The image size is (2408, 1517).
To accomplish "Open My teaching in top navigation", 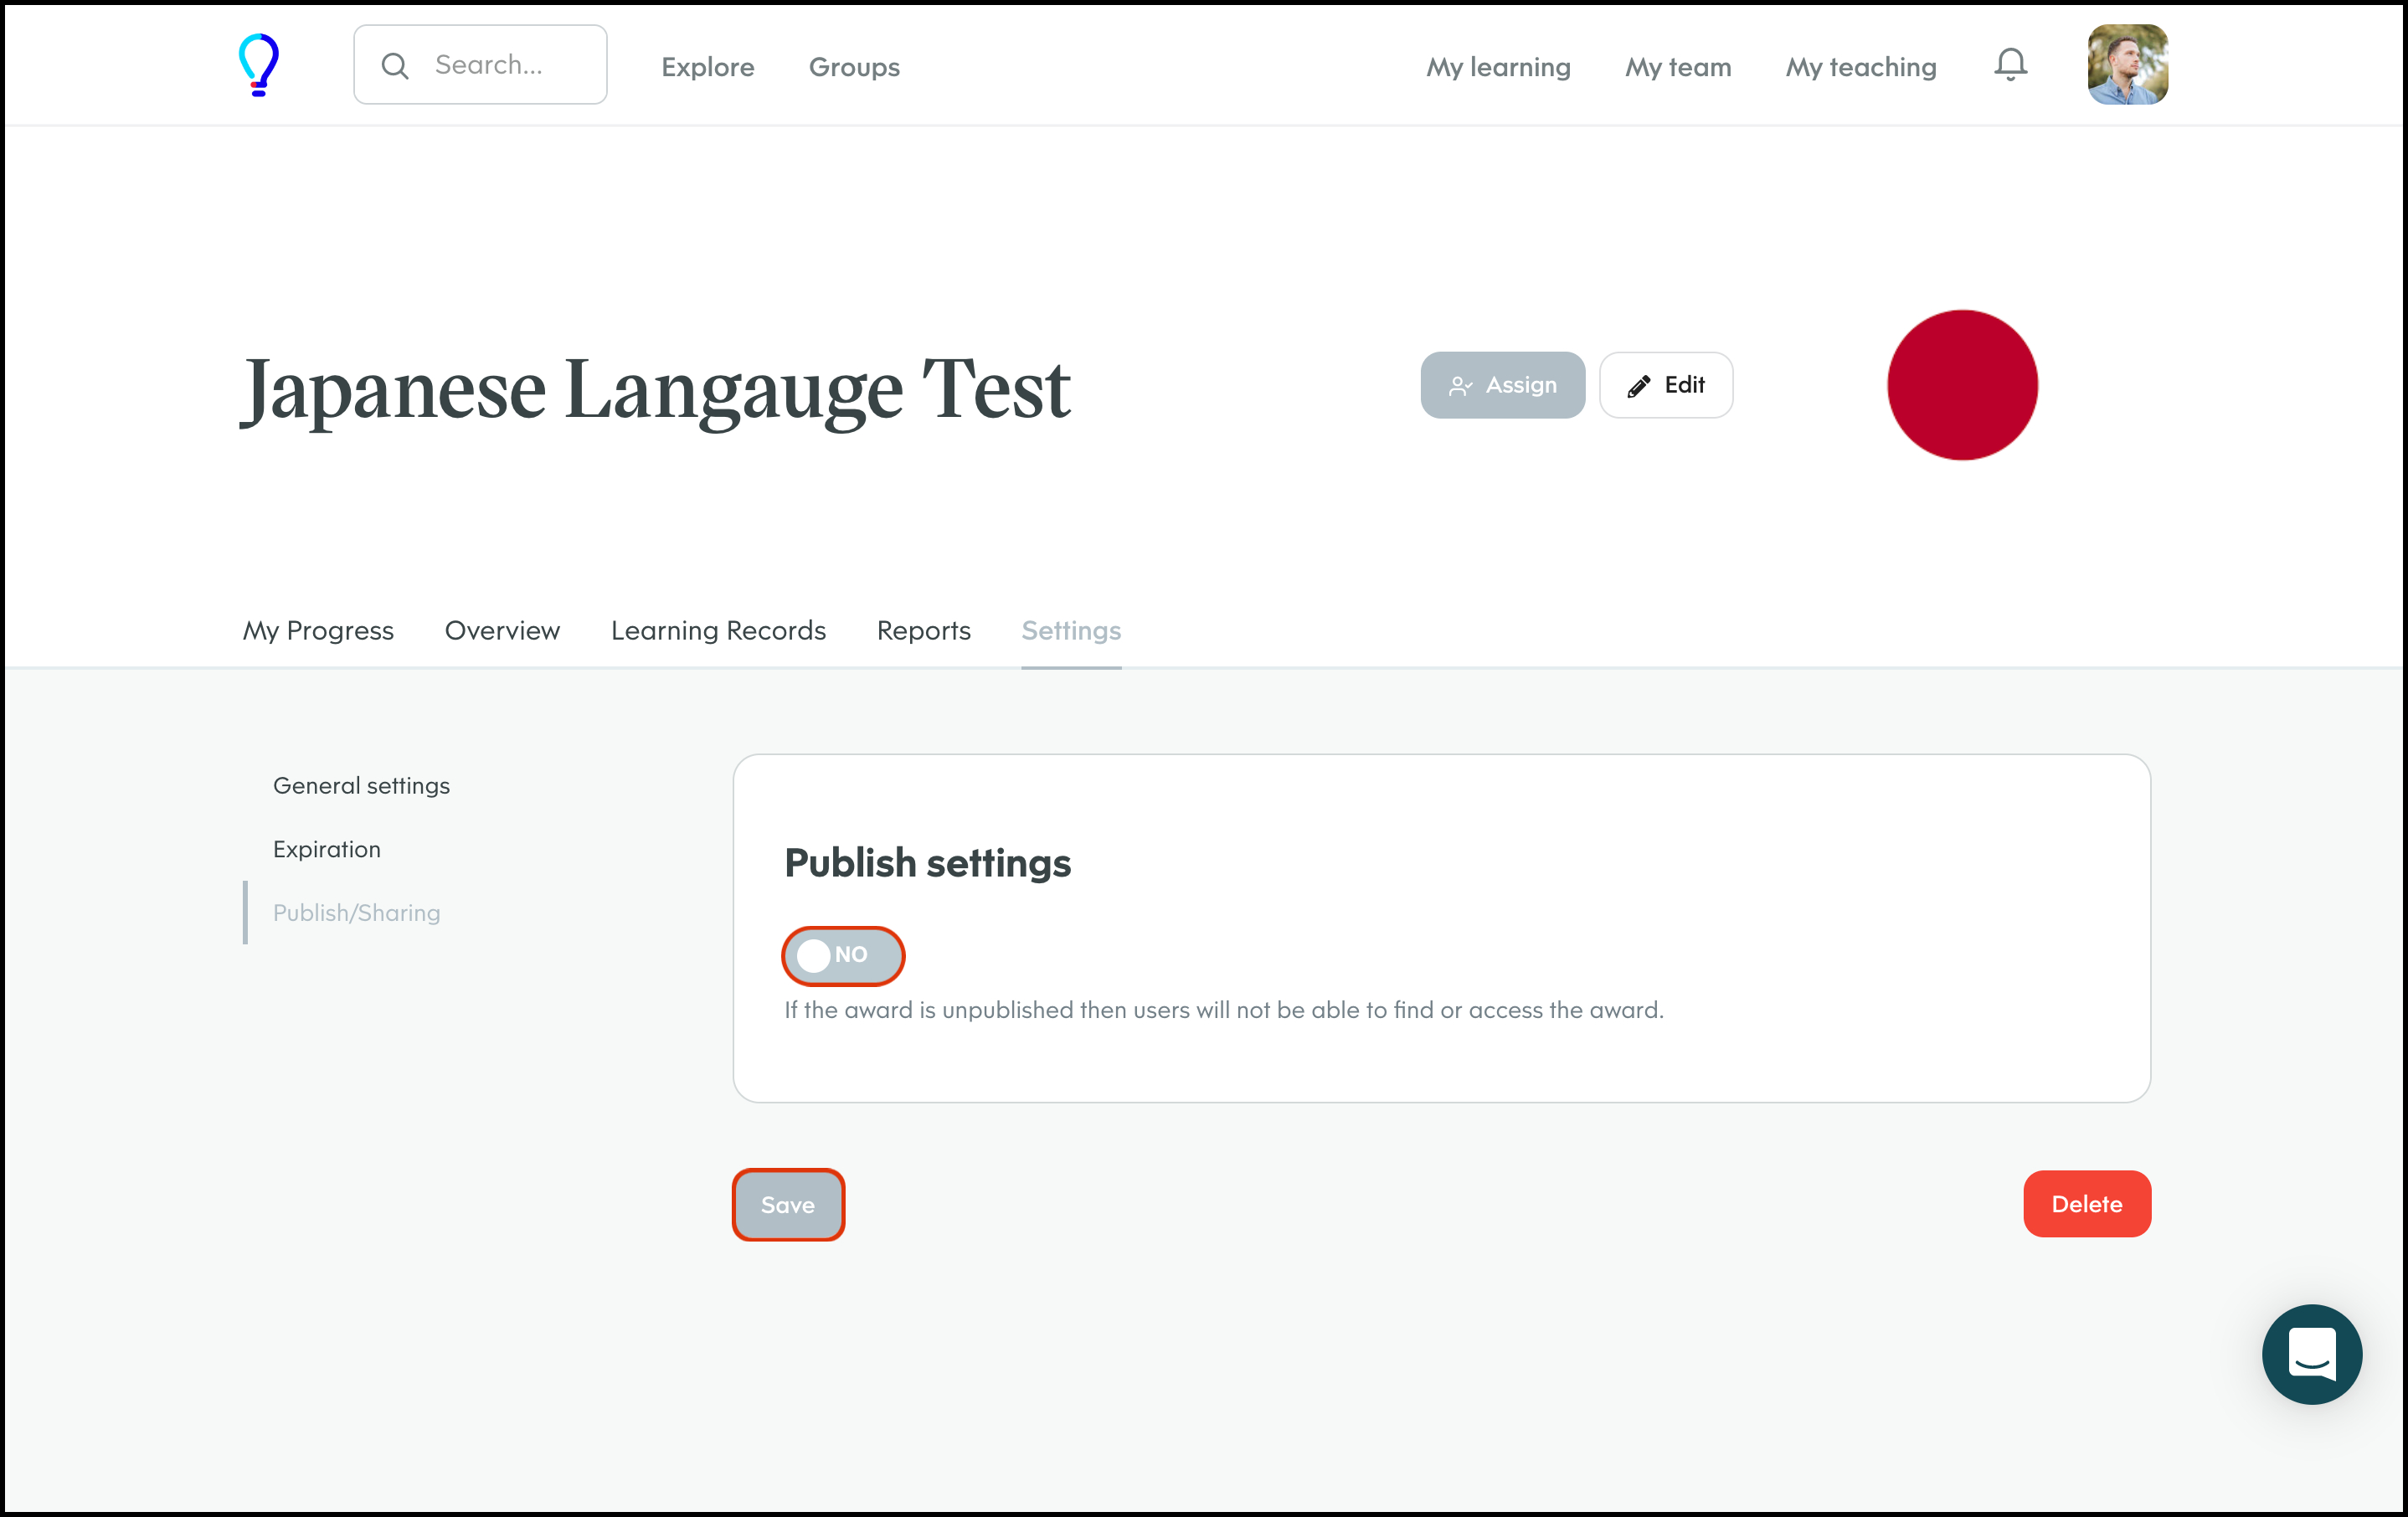I will (x=1860, y=67).
